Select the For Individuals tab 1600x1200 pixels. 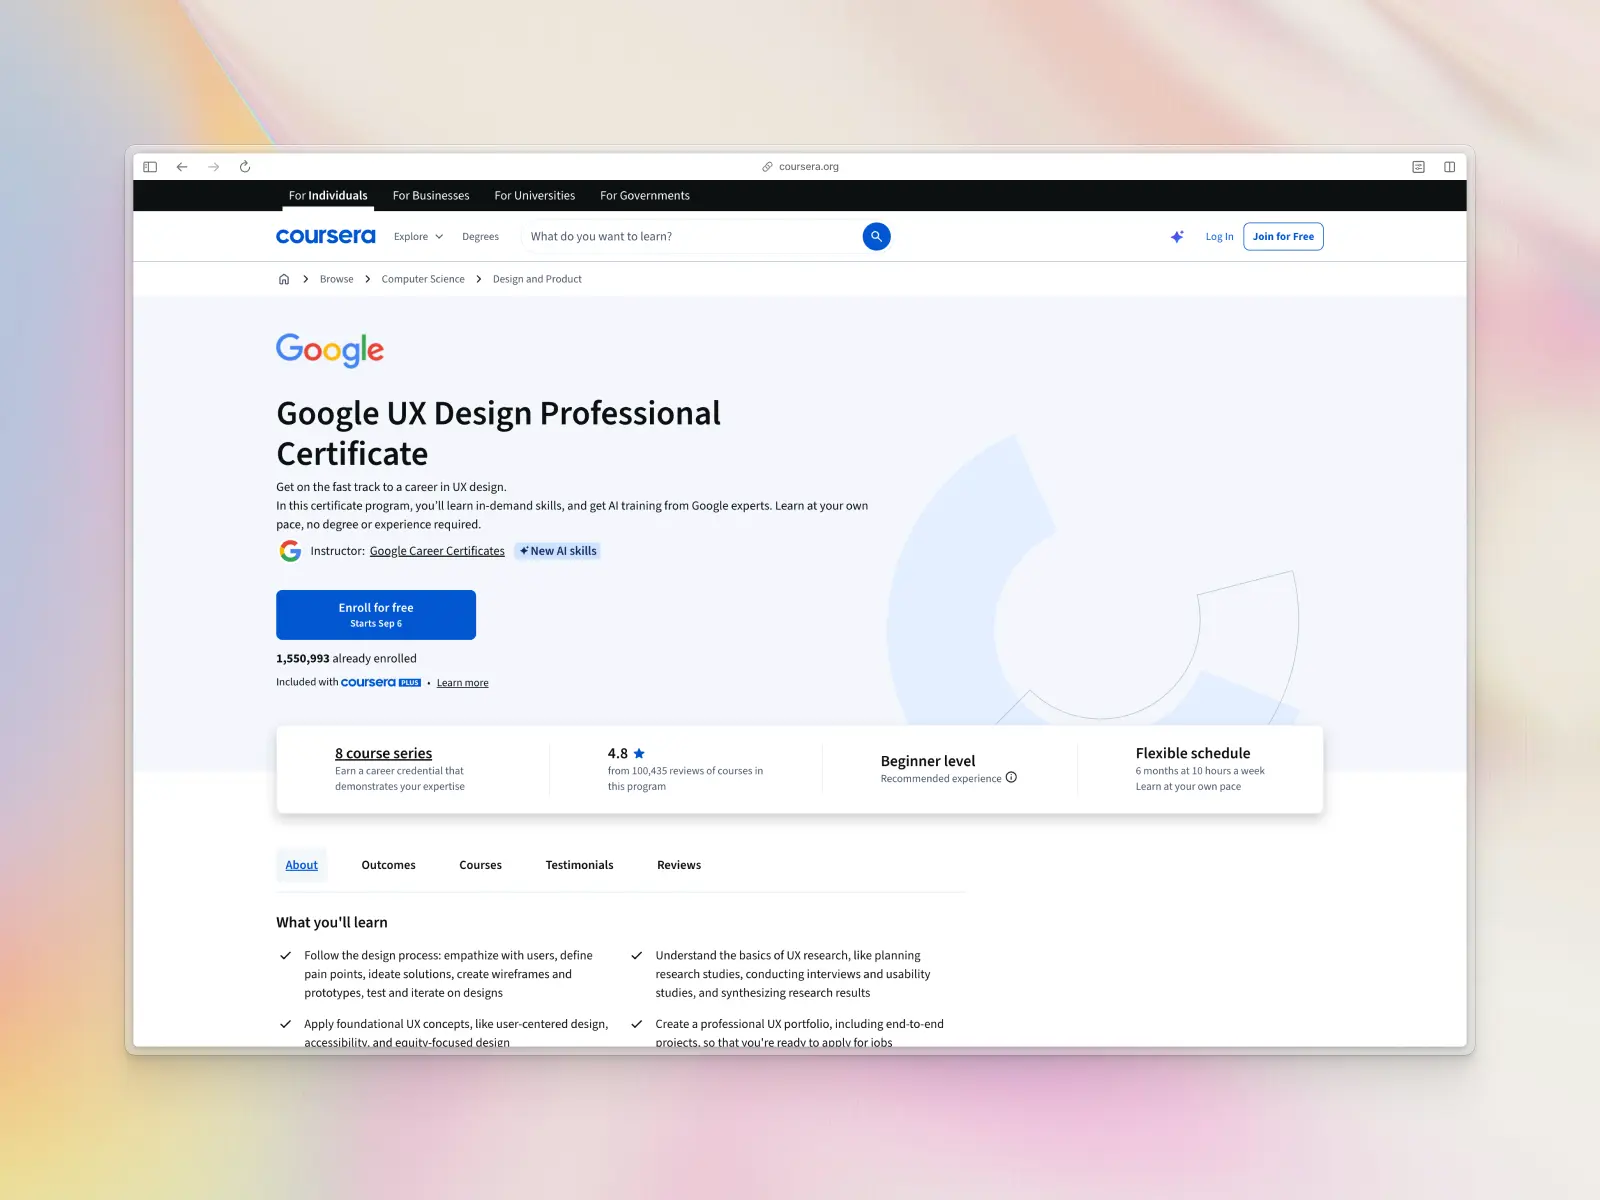click(x=328, y=195)
